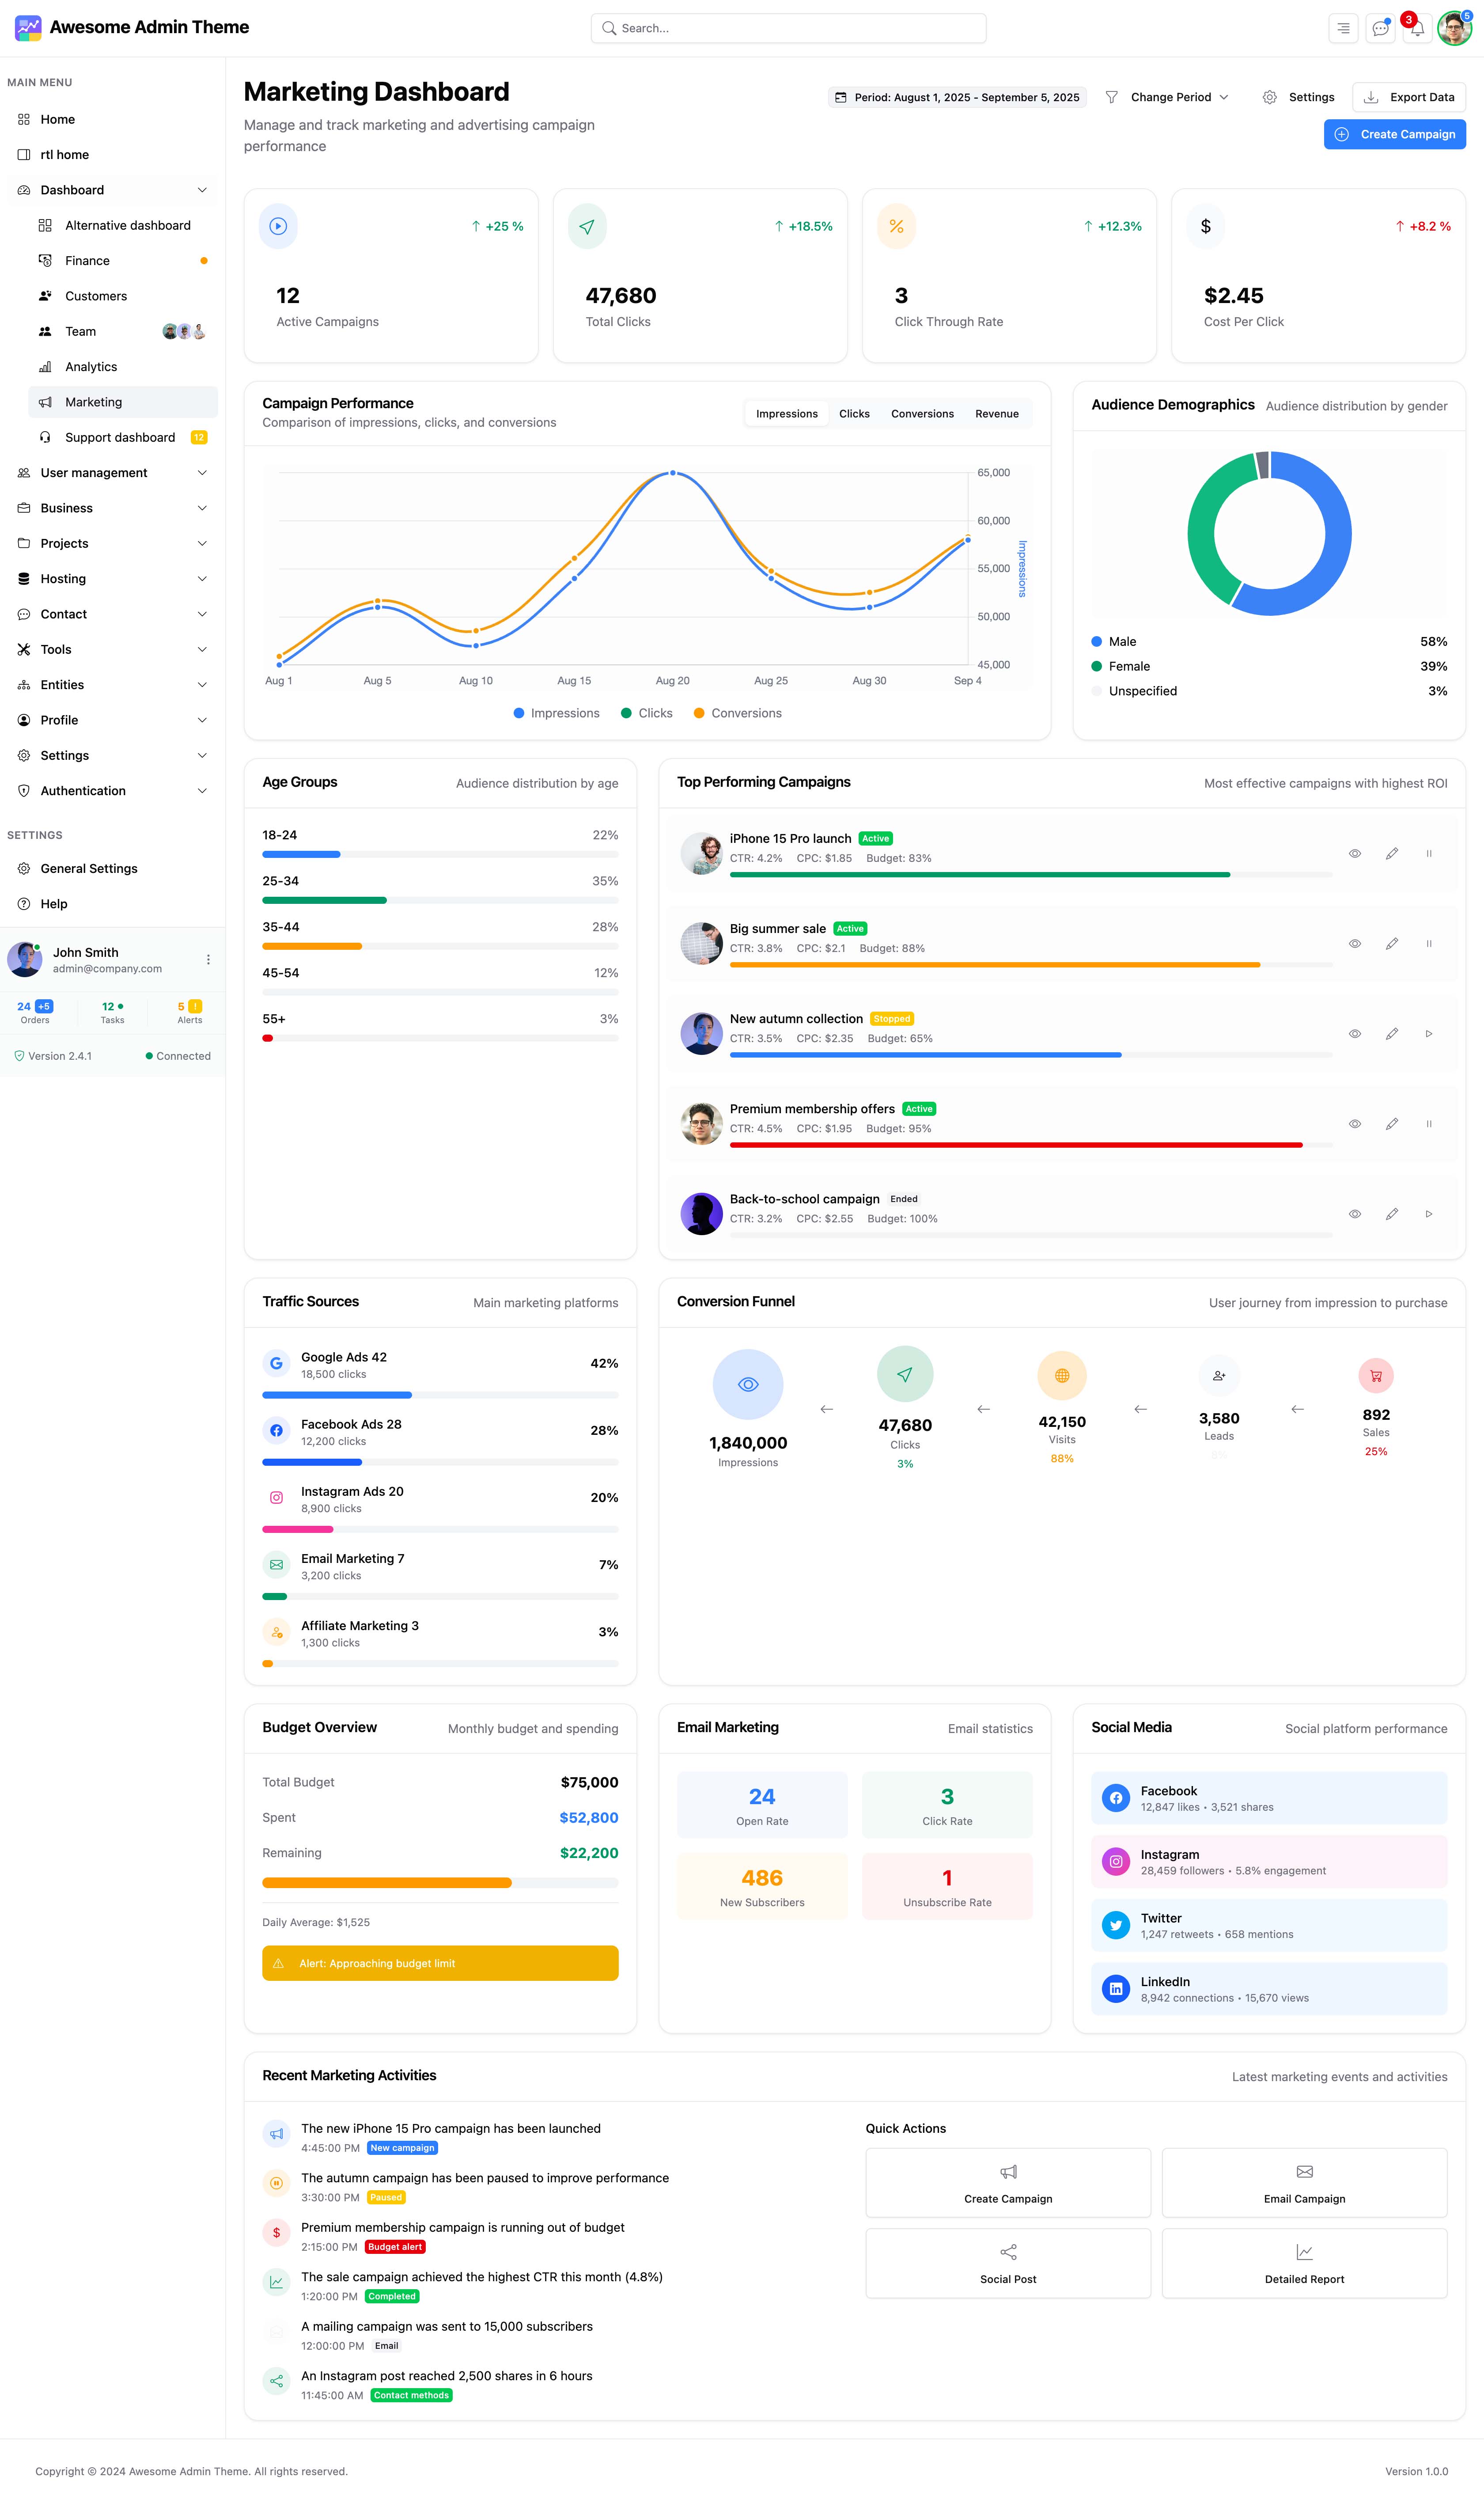Click into the Search field
Screen dimensions: 1484x2503
click(x=788, y=28)
